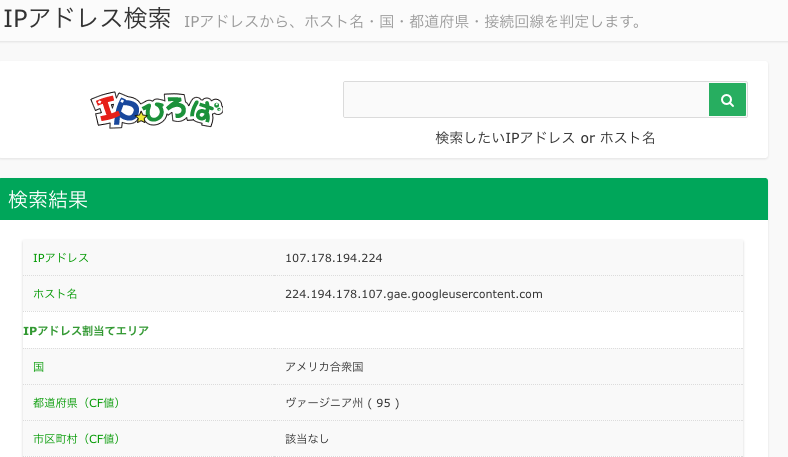Click the IPアドレス検索 page title

click(x=87, y=19)
